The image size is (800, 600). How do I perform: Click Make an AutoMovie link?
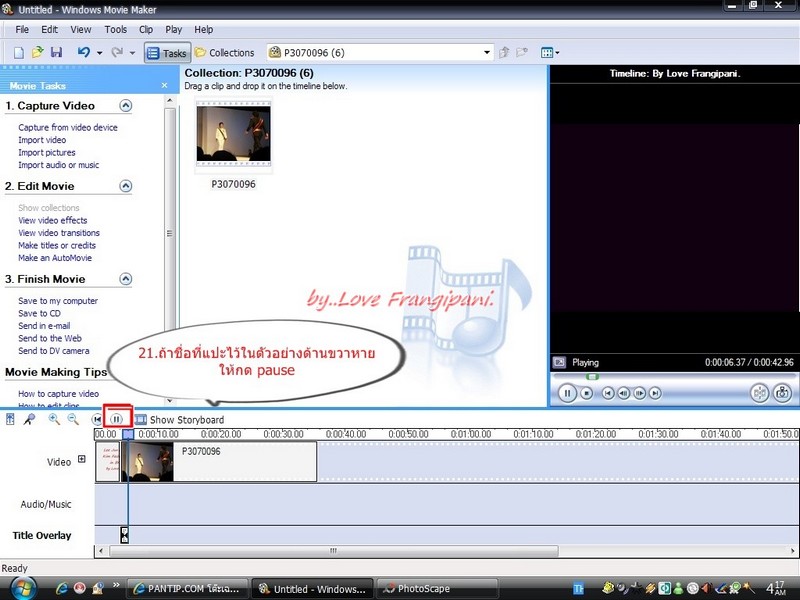55,258
